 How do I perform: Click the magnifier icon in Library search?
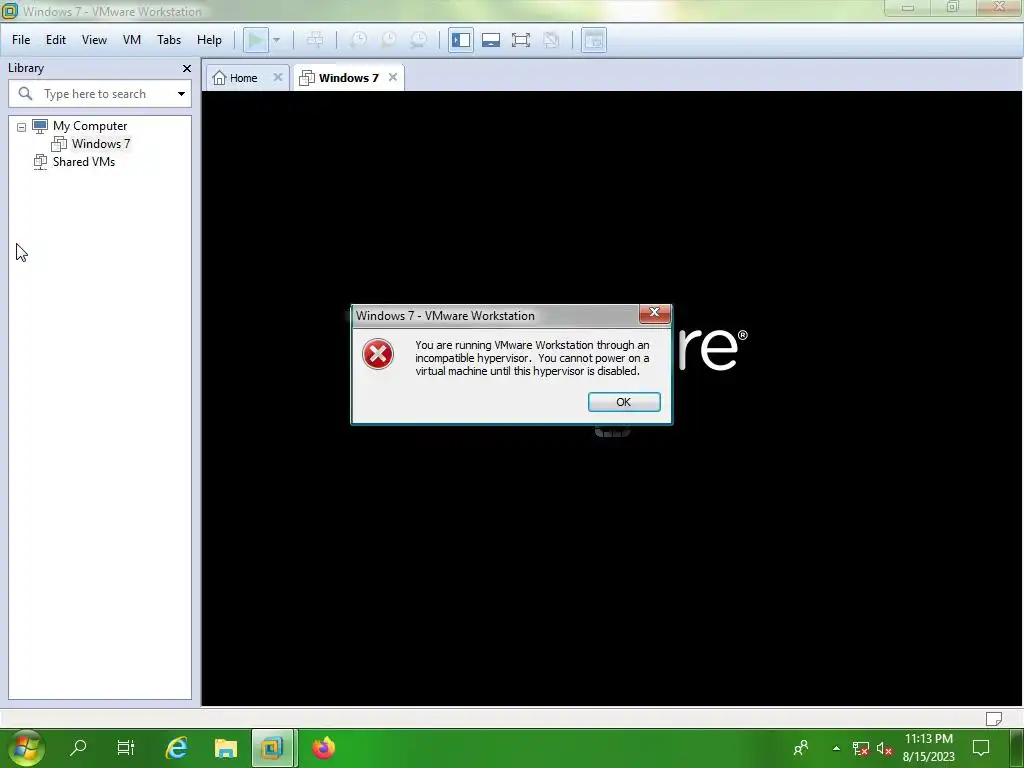25,93
